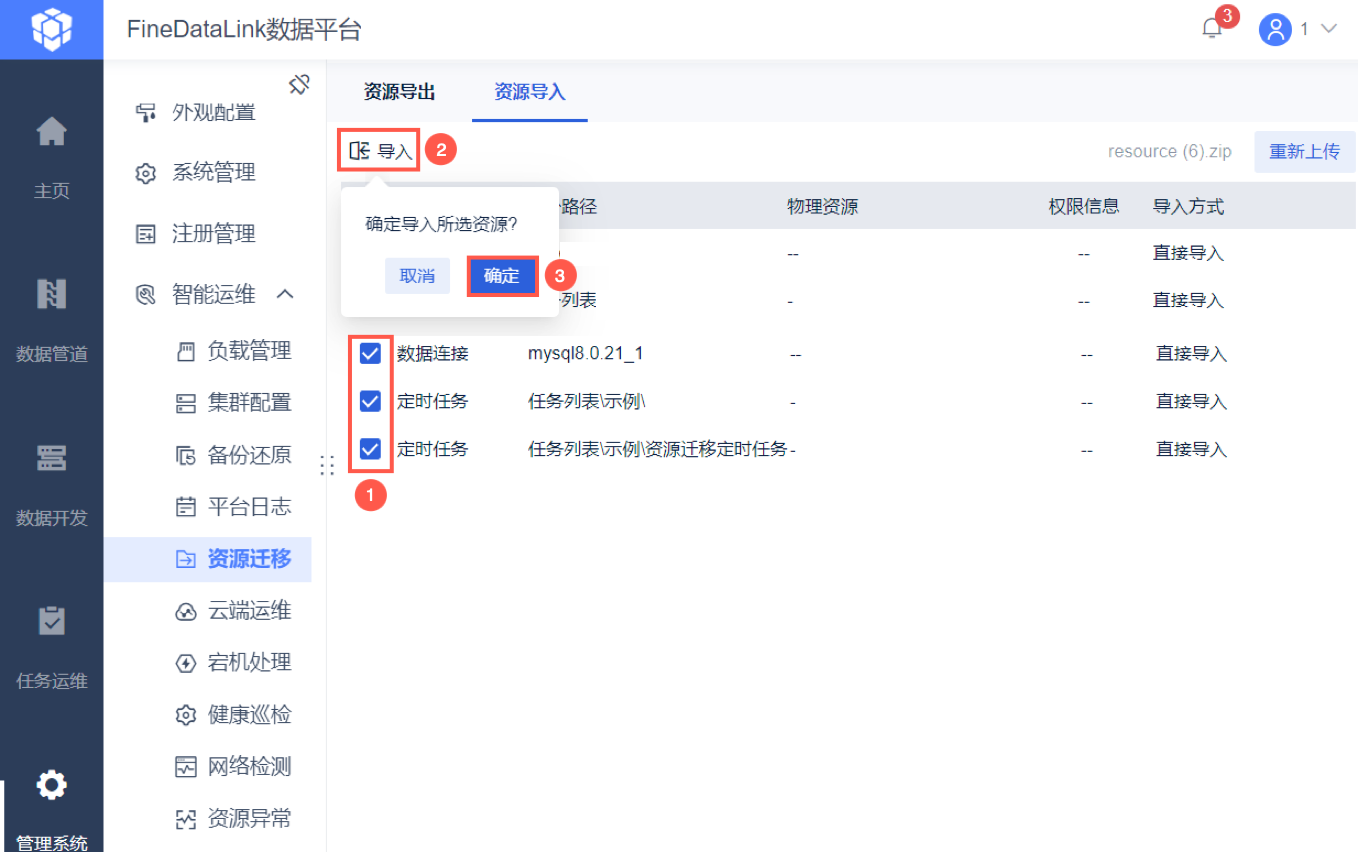Click the 智能运维 icon

click(146, 295)
